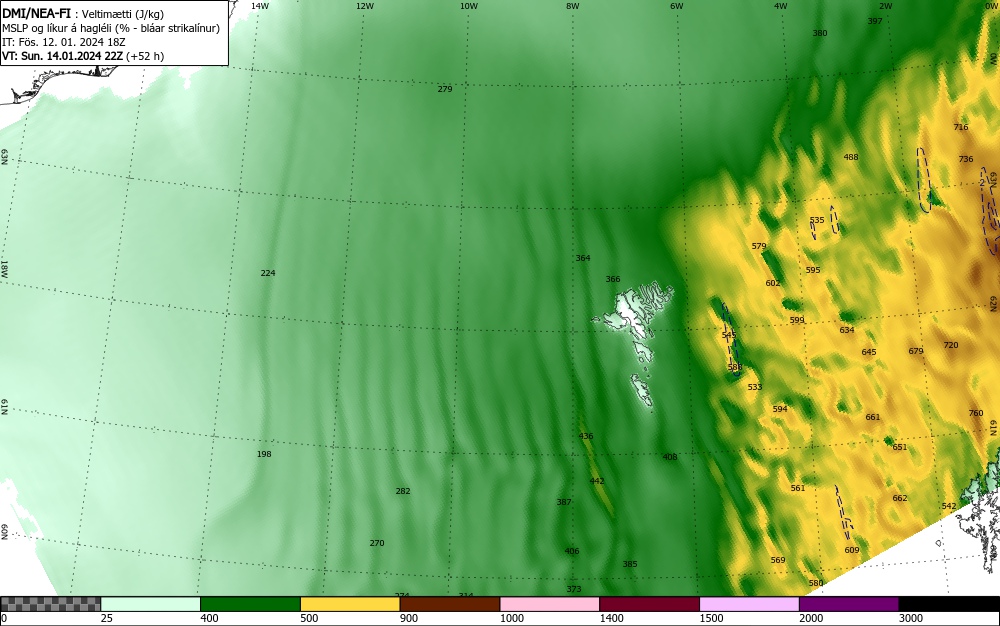Image resolution: width=1000 pixels, height=626 pixels.
Task: Click the 366 value near the islands
Action: [x=613, y=279]
